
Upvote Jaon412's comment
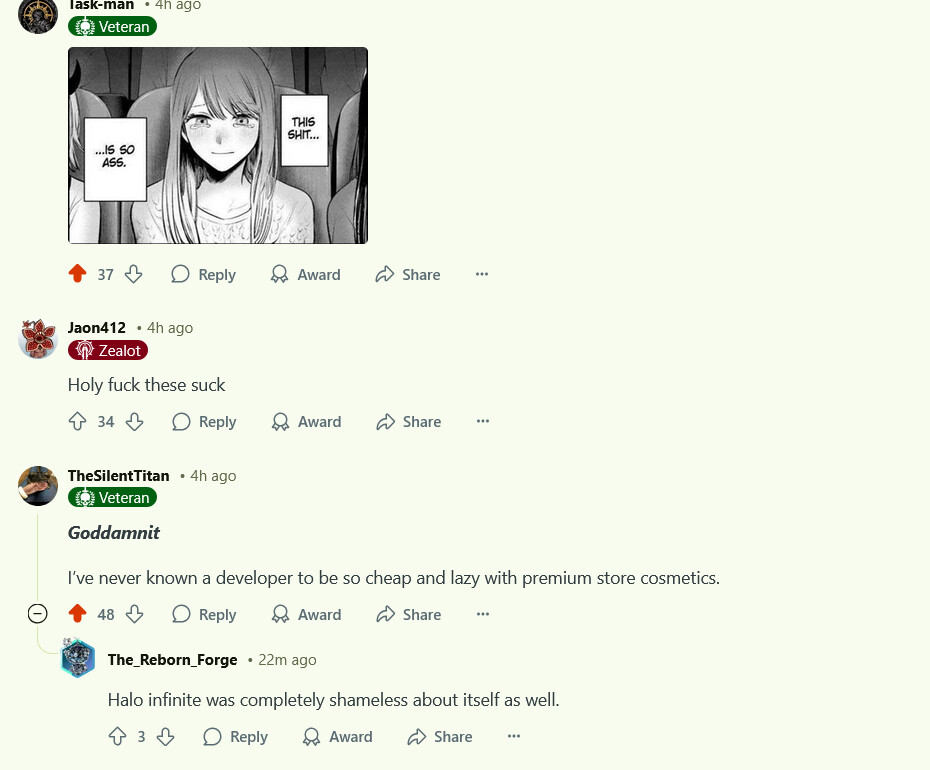click(77, 422)
